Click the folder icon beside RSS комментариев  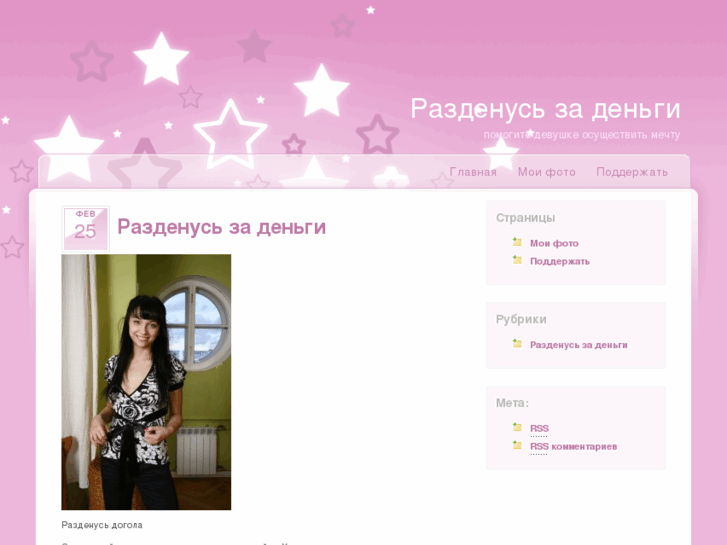pyautogui.click(x=517, y=445)
